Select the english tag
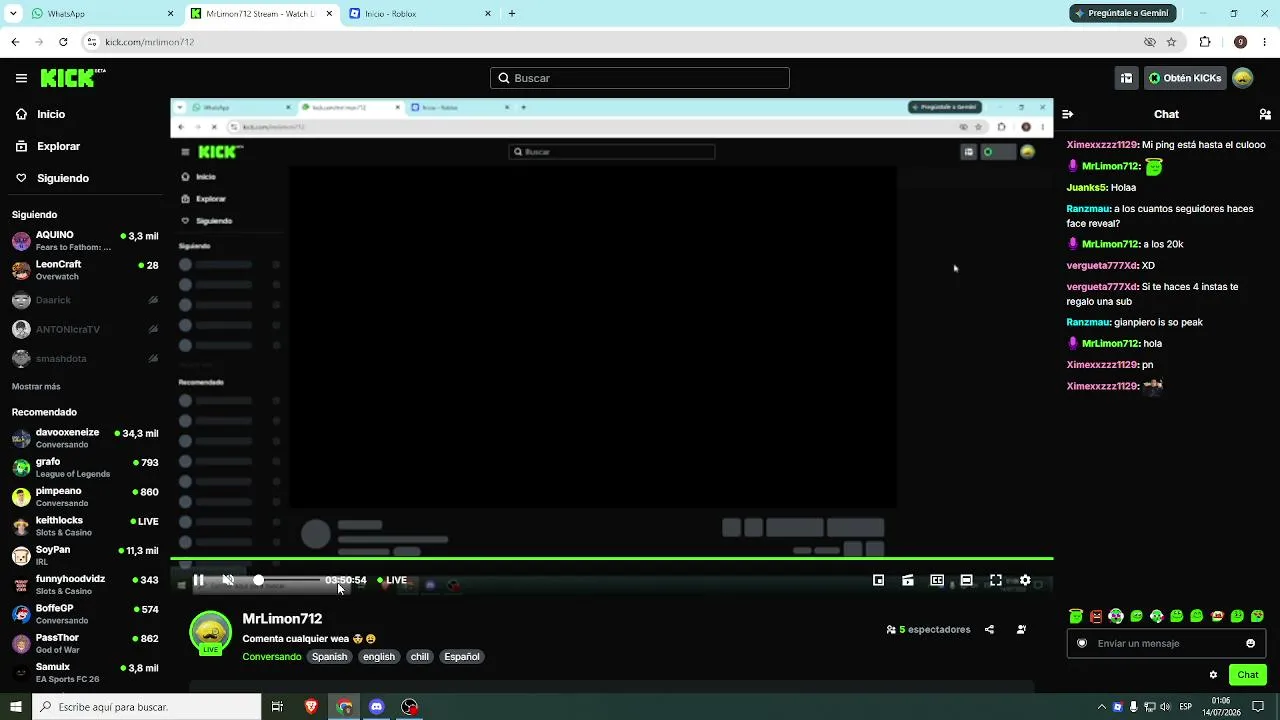Viewport: 1280px width, 720px height. point(379,657)
